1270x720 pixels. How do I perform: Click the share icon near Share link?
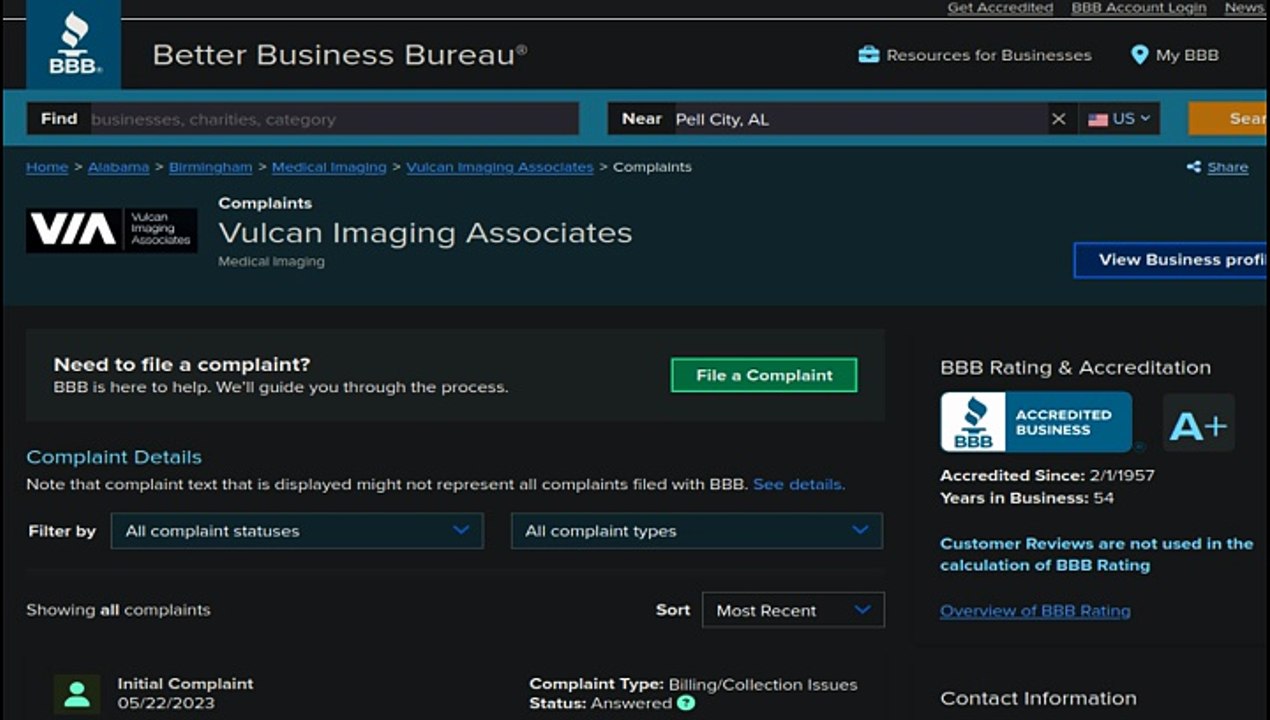(1193, 167)
